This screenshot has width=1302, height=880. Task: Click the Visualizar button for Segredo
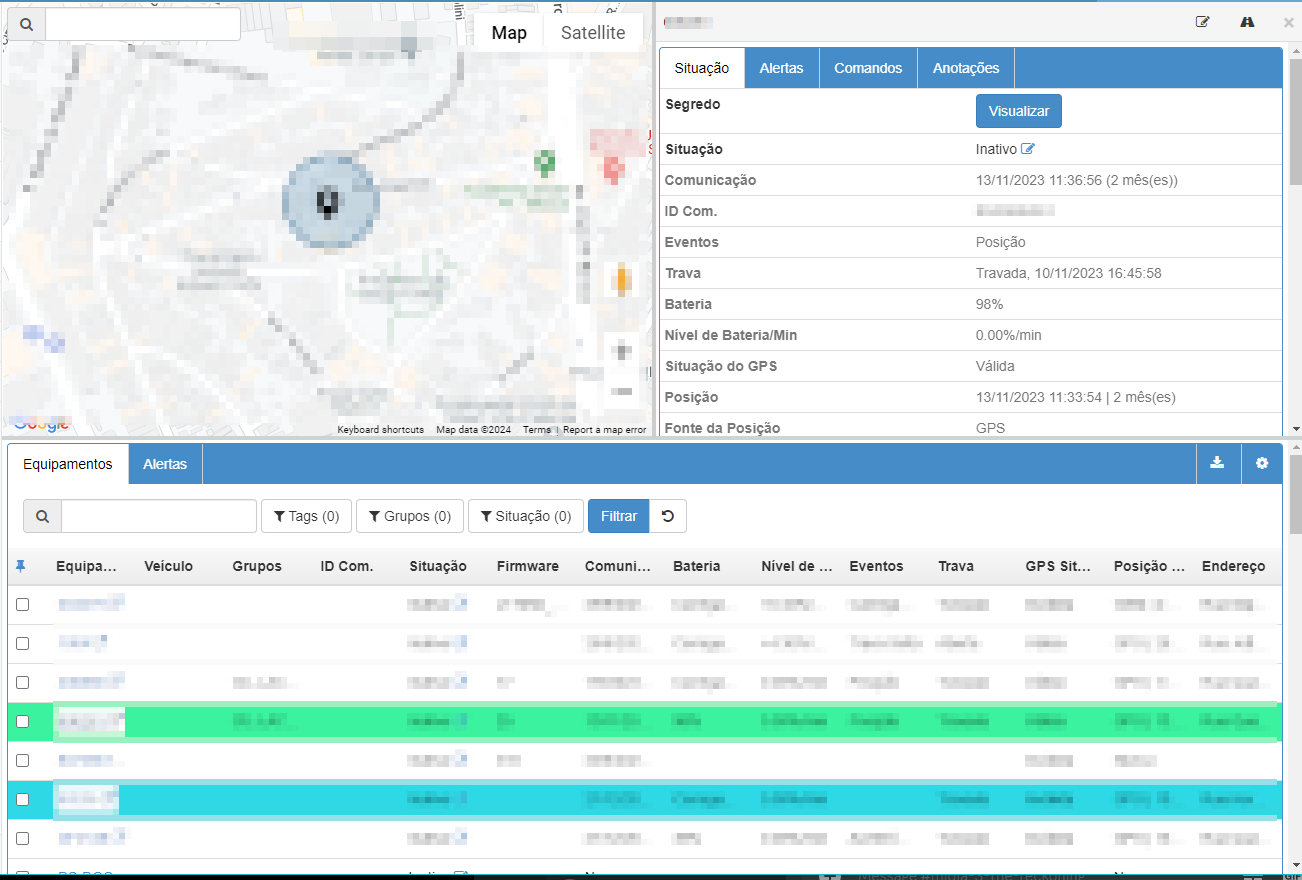point(1019,111)
